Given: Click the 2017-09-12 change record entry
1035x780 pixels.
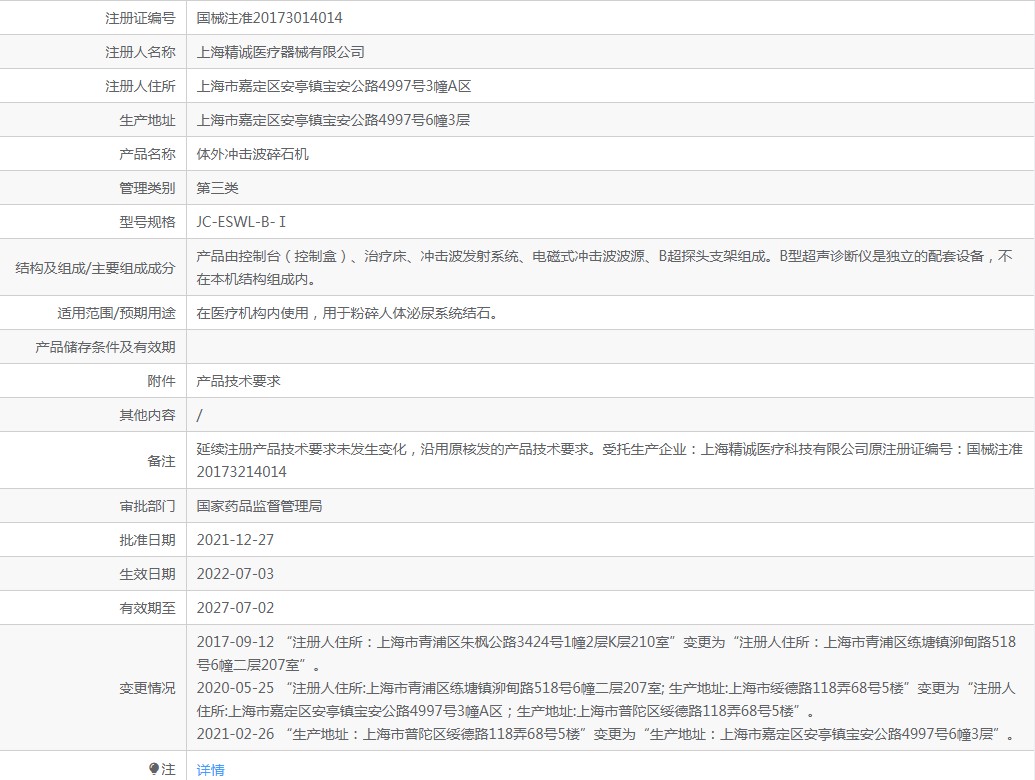Looking at the screenshot, I should tap(606, 653).
